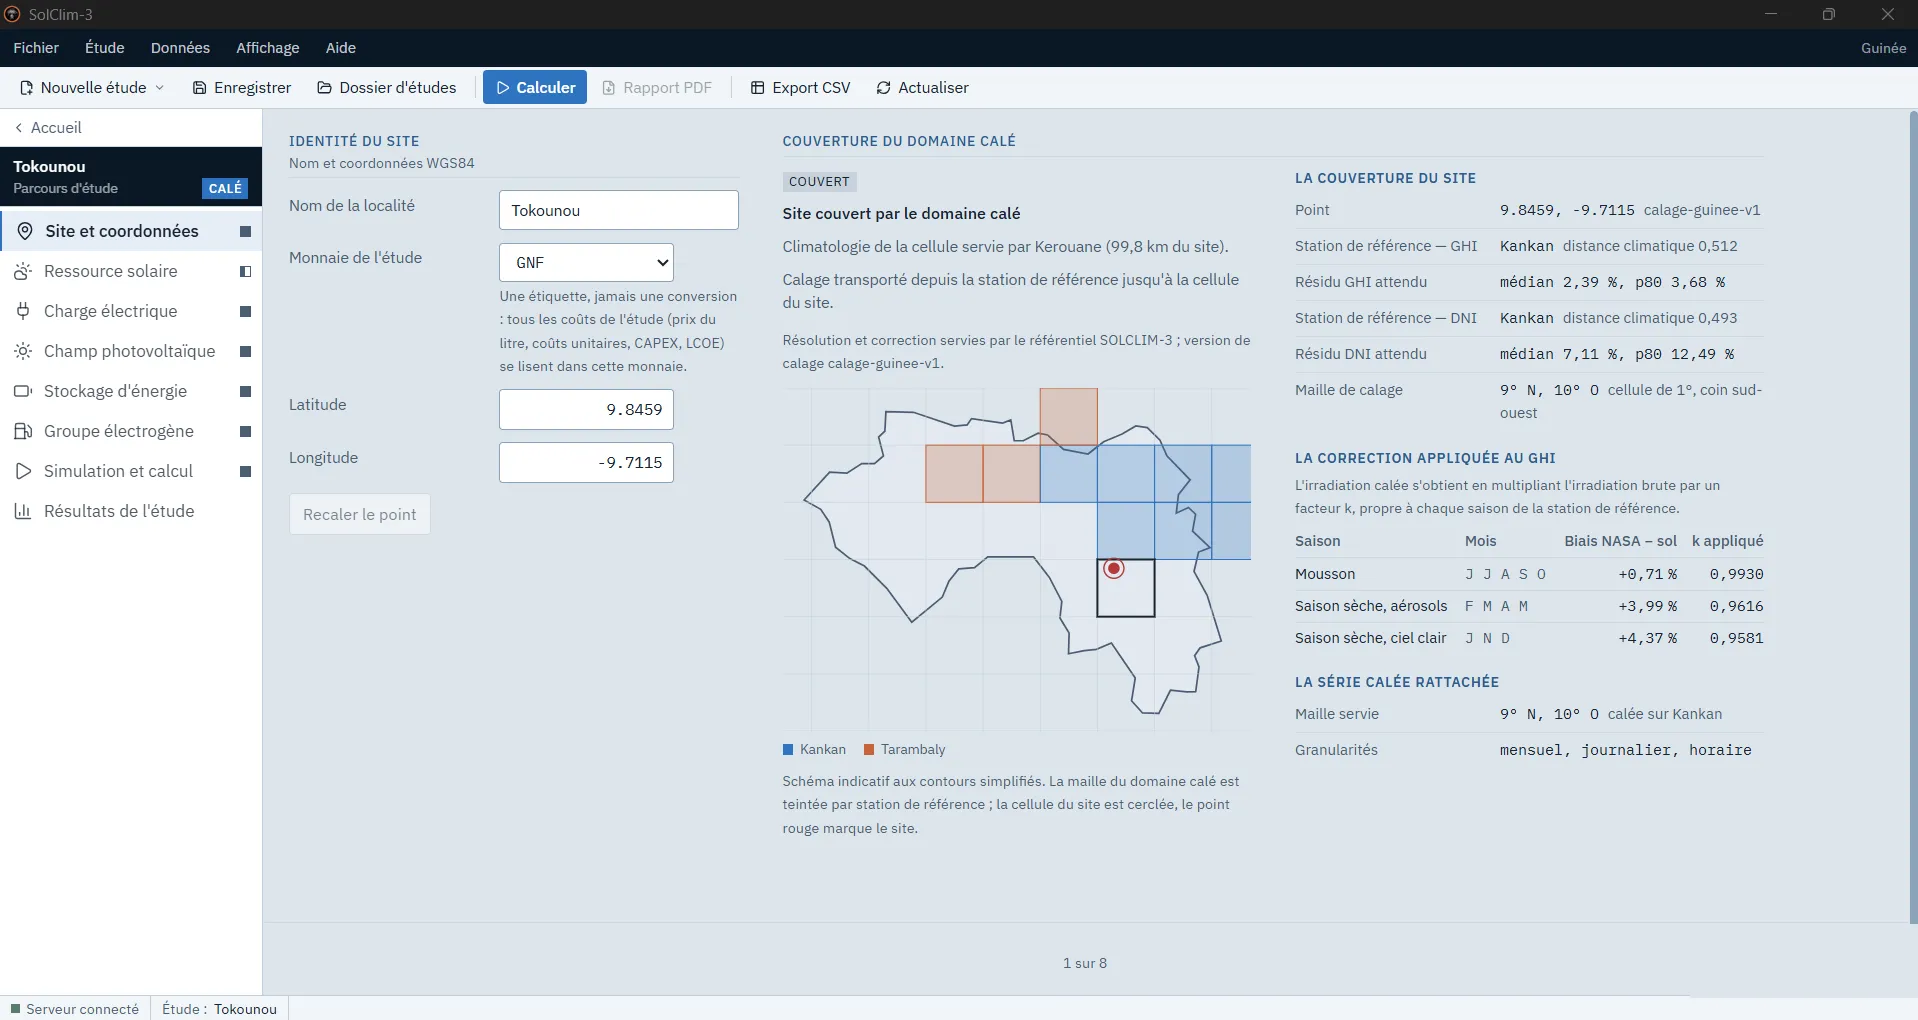Click the Actualiser refresh button

pos(922,88)
